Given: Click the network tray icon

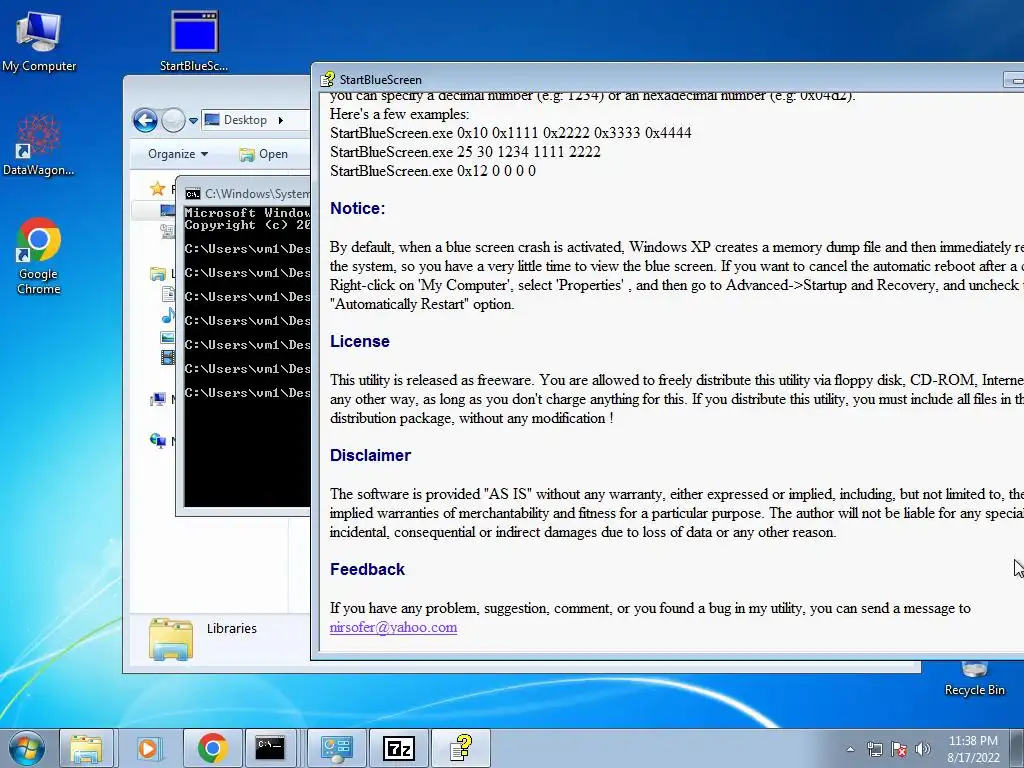Looking at the screenshot, I should coord(874,749).
